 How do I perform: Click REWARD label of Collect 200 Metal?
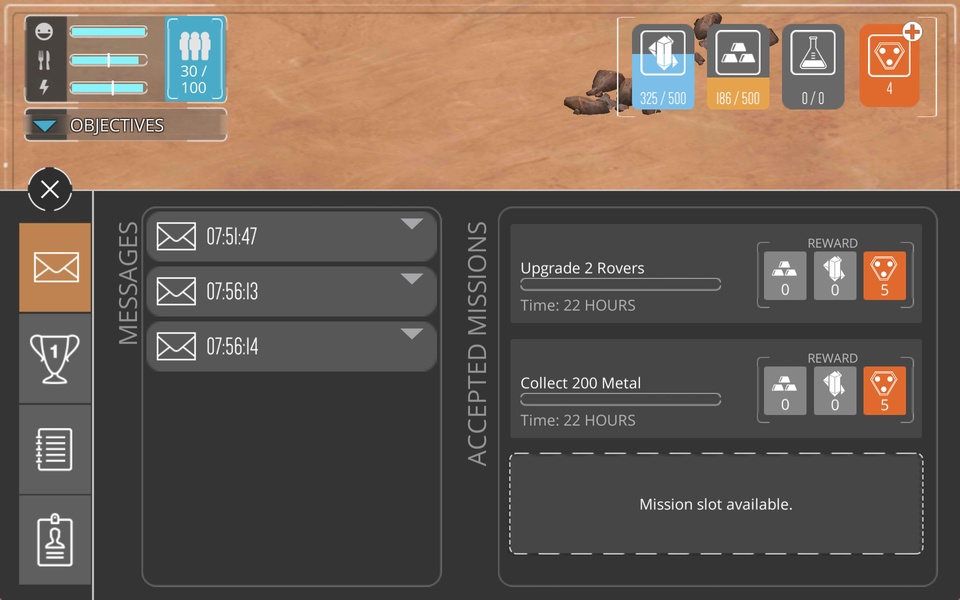pos(833,358)
